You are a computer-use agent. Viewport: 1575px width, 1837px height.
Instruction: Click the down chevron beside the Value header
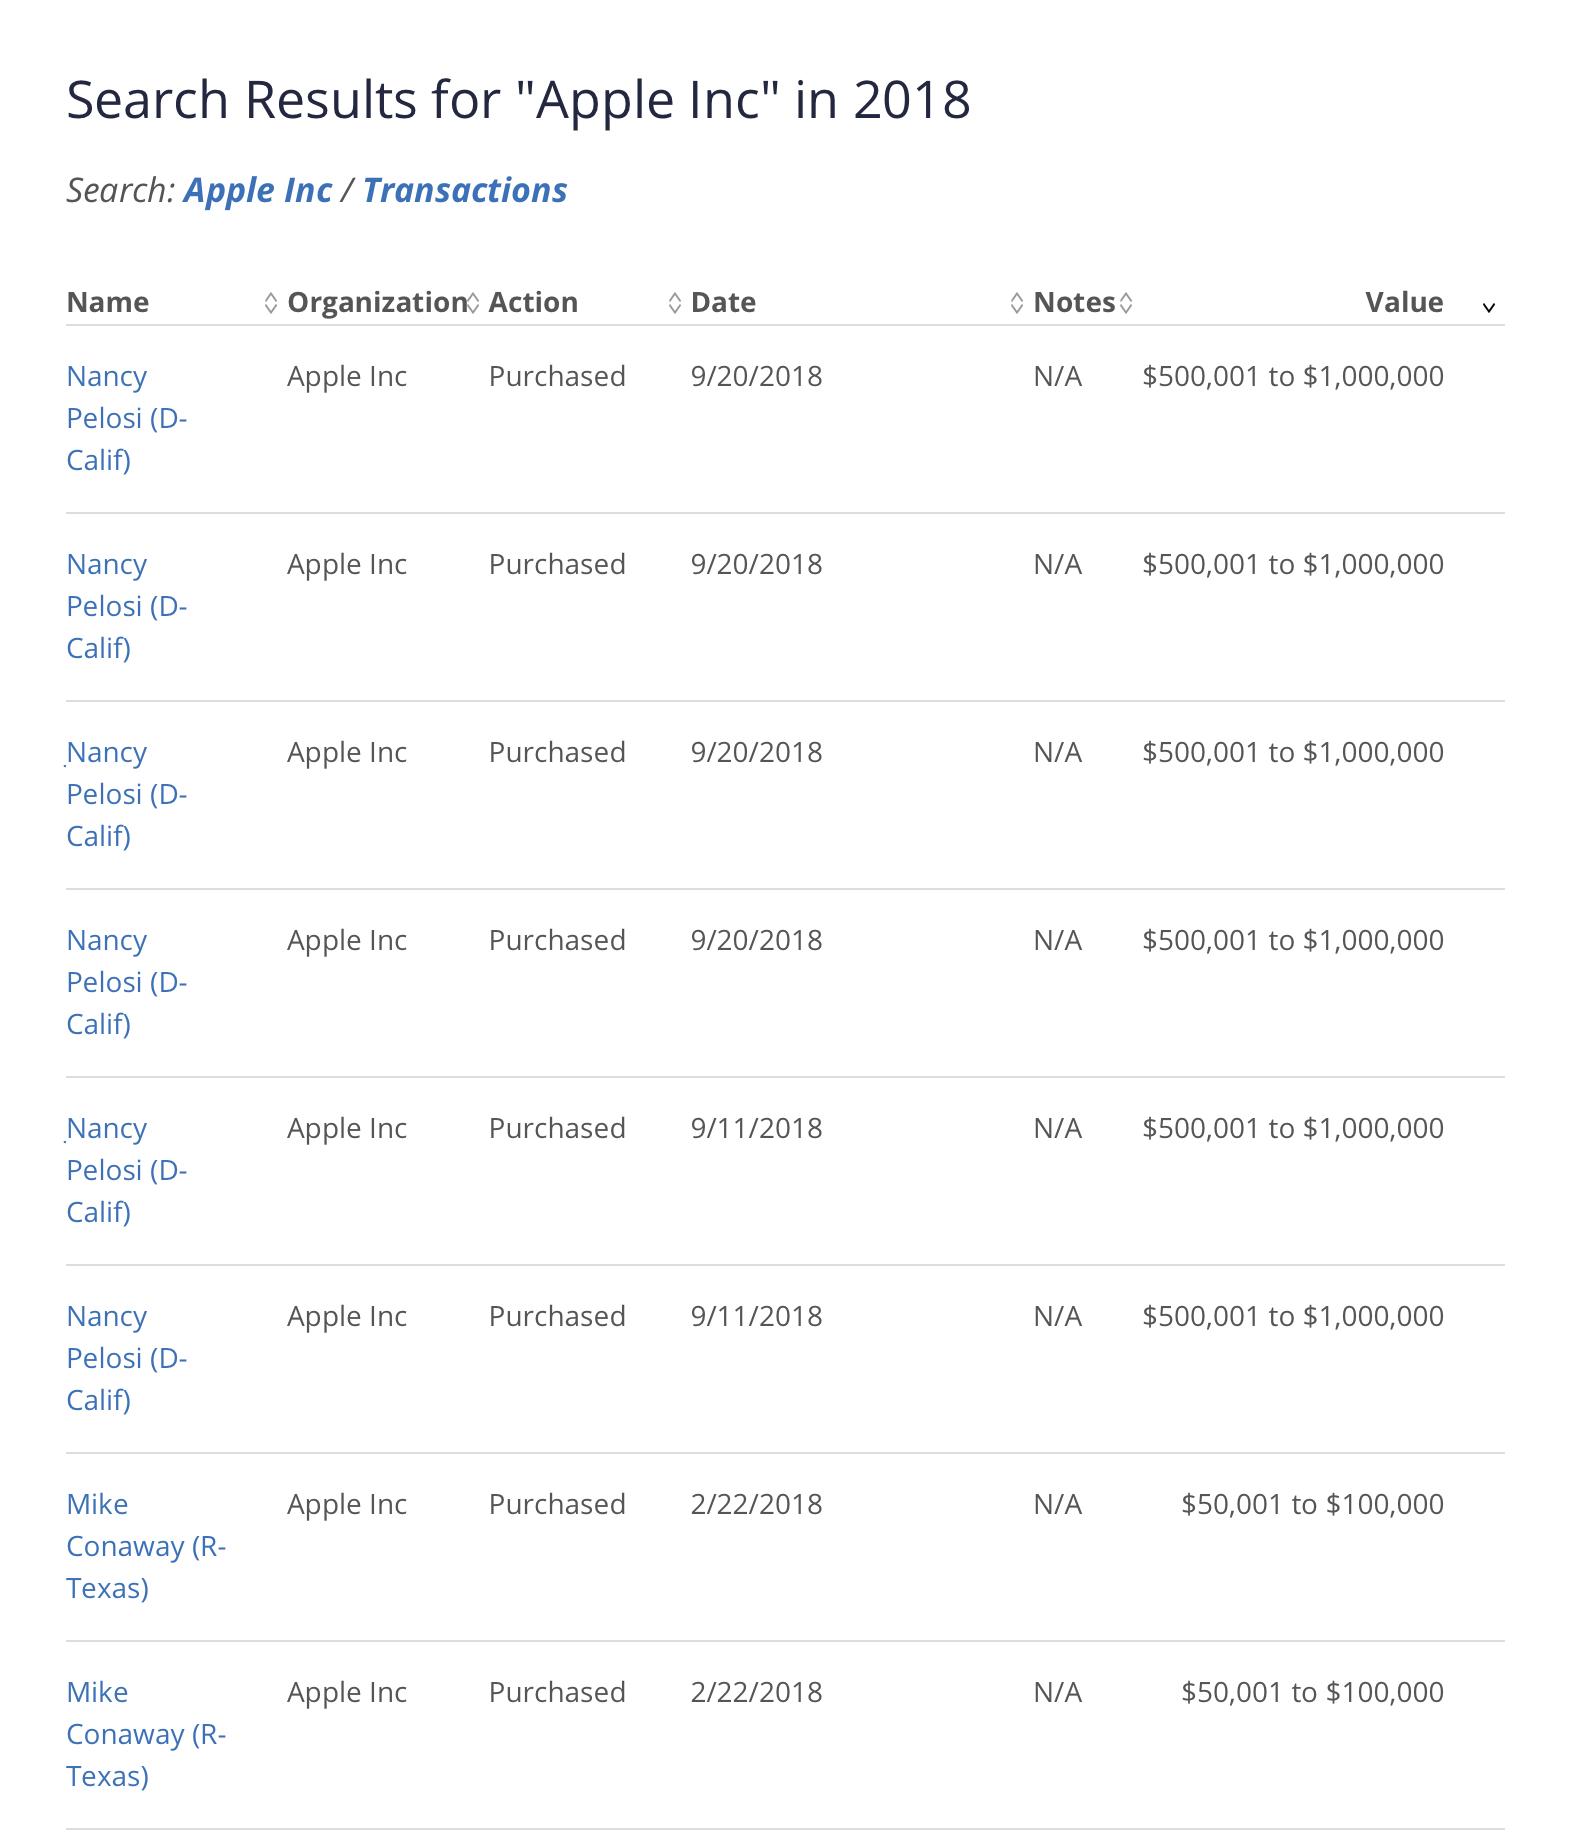click(x=1488, y=307)
